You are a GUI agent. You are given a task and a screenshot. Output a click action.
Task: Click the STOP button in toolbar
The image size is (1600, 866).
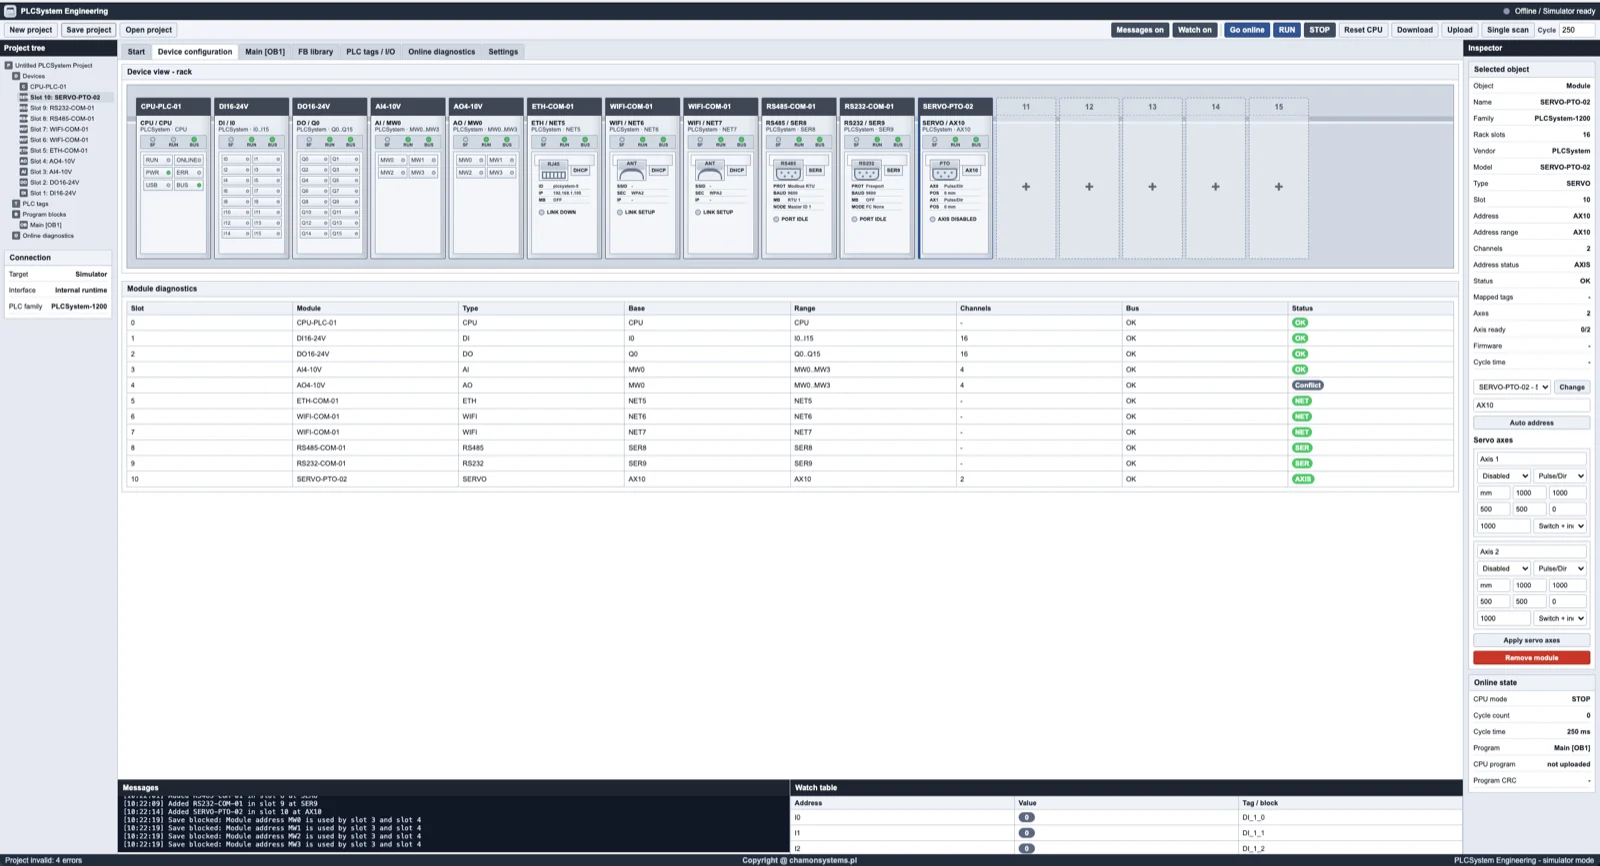point(1320,30)
